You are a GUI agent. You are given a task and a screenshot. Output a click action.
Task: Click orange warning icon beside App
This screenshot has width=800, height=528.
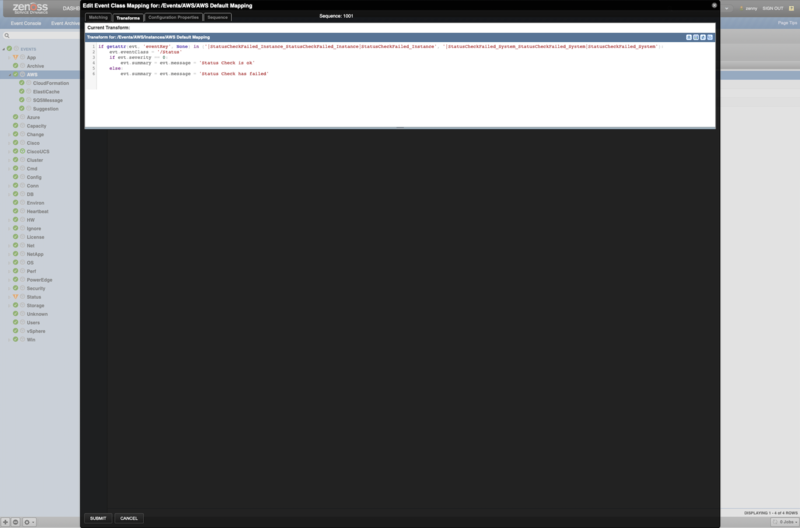(15, 57)
